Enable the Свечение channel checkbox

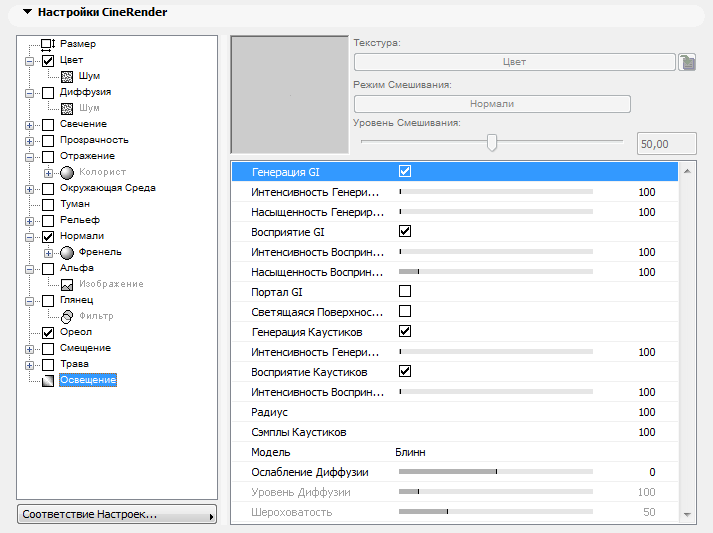point(48,125)
